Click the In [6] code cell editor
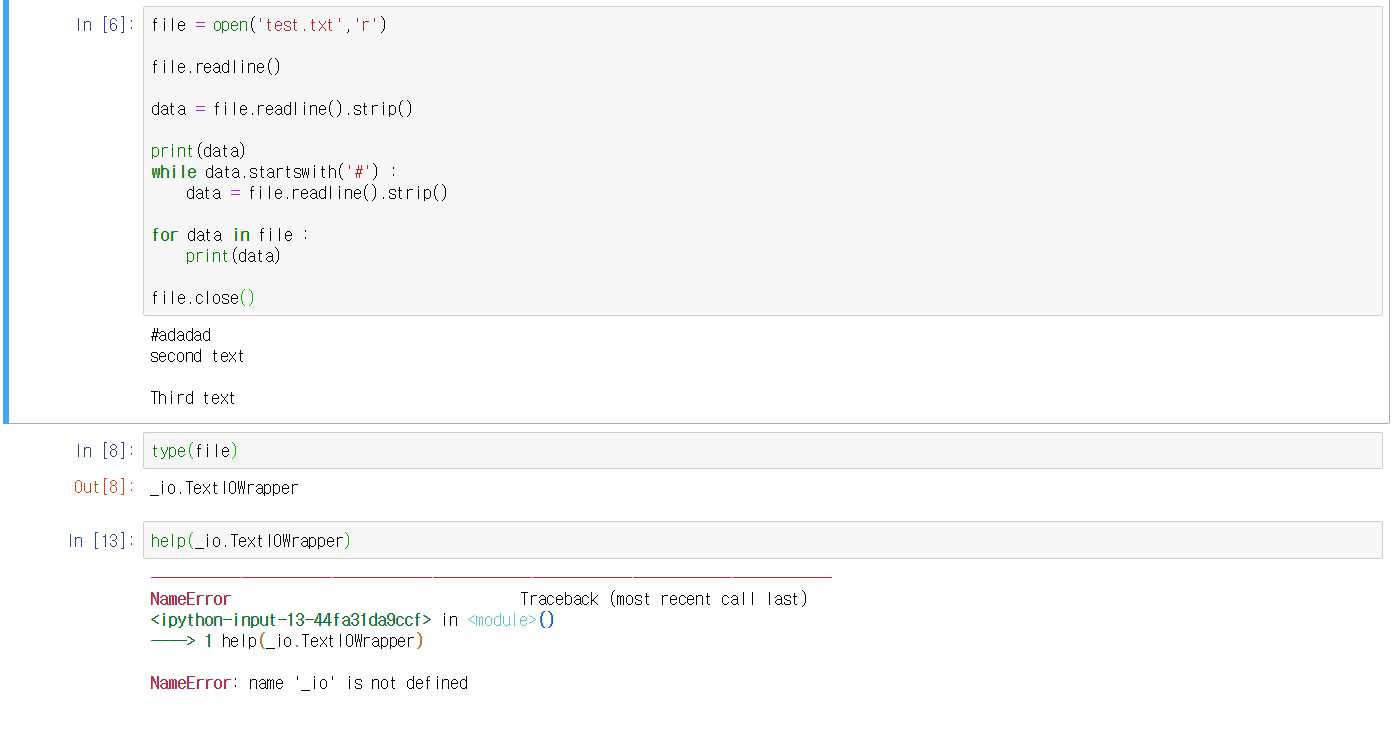 pyautogui.click(x=762, y=161)
